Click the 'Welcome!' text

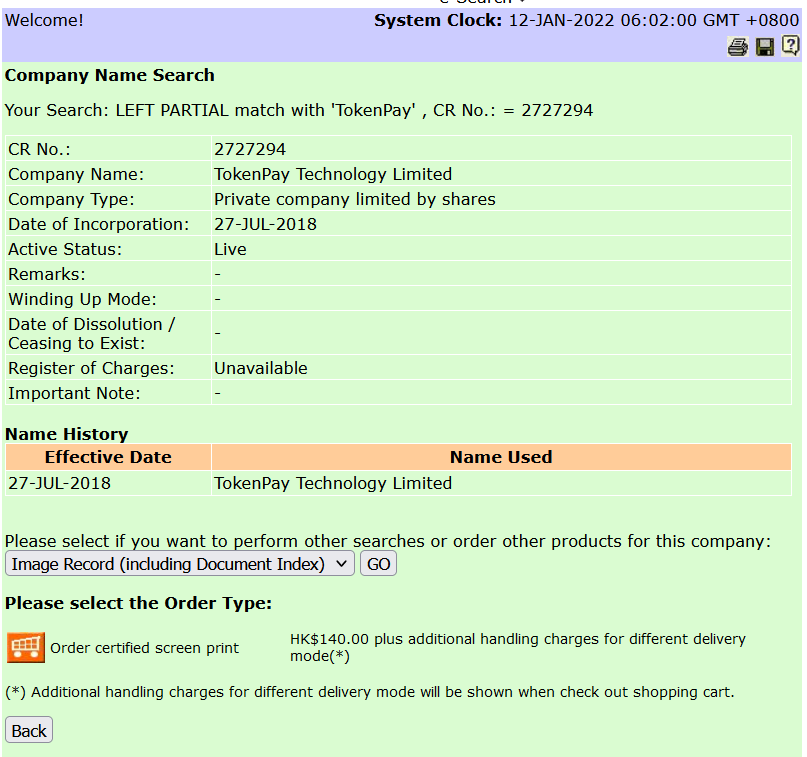(44, 21)
